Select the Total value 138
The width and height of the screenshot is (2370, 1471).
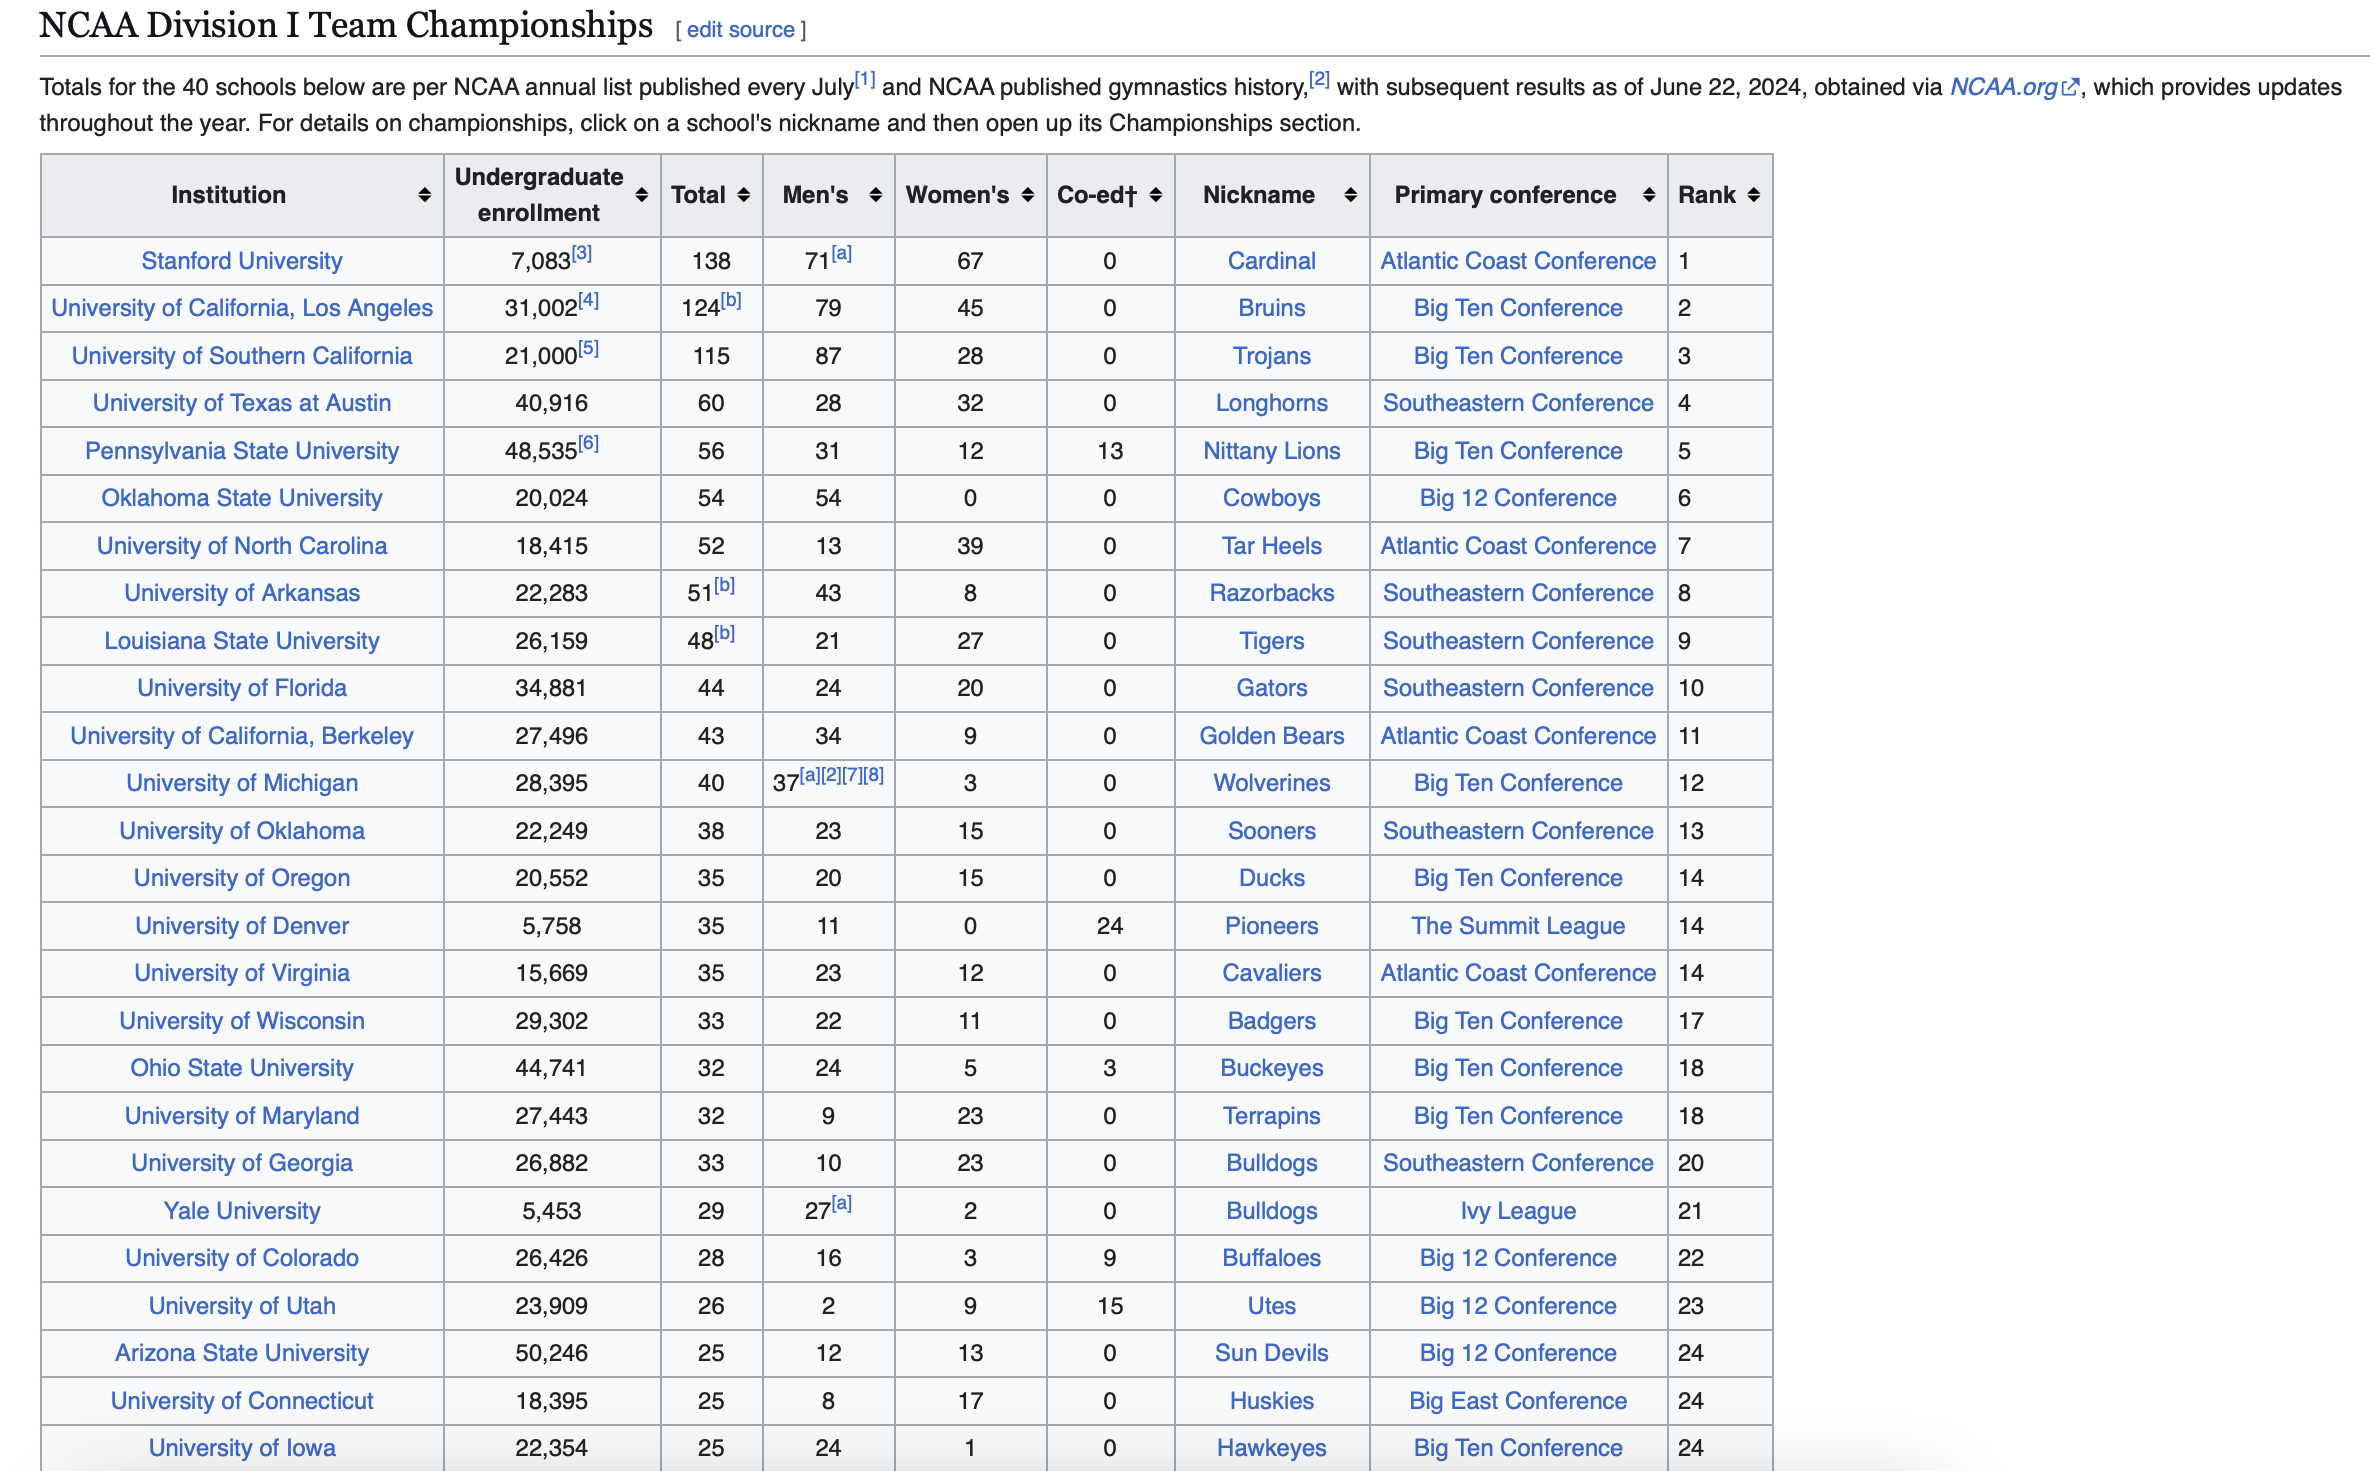click(711, 261)
